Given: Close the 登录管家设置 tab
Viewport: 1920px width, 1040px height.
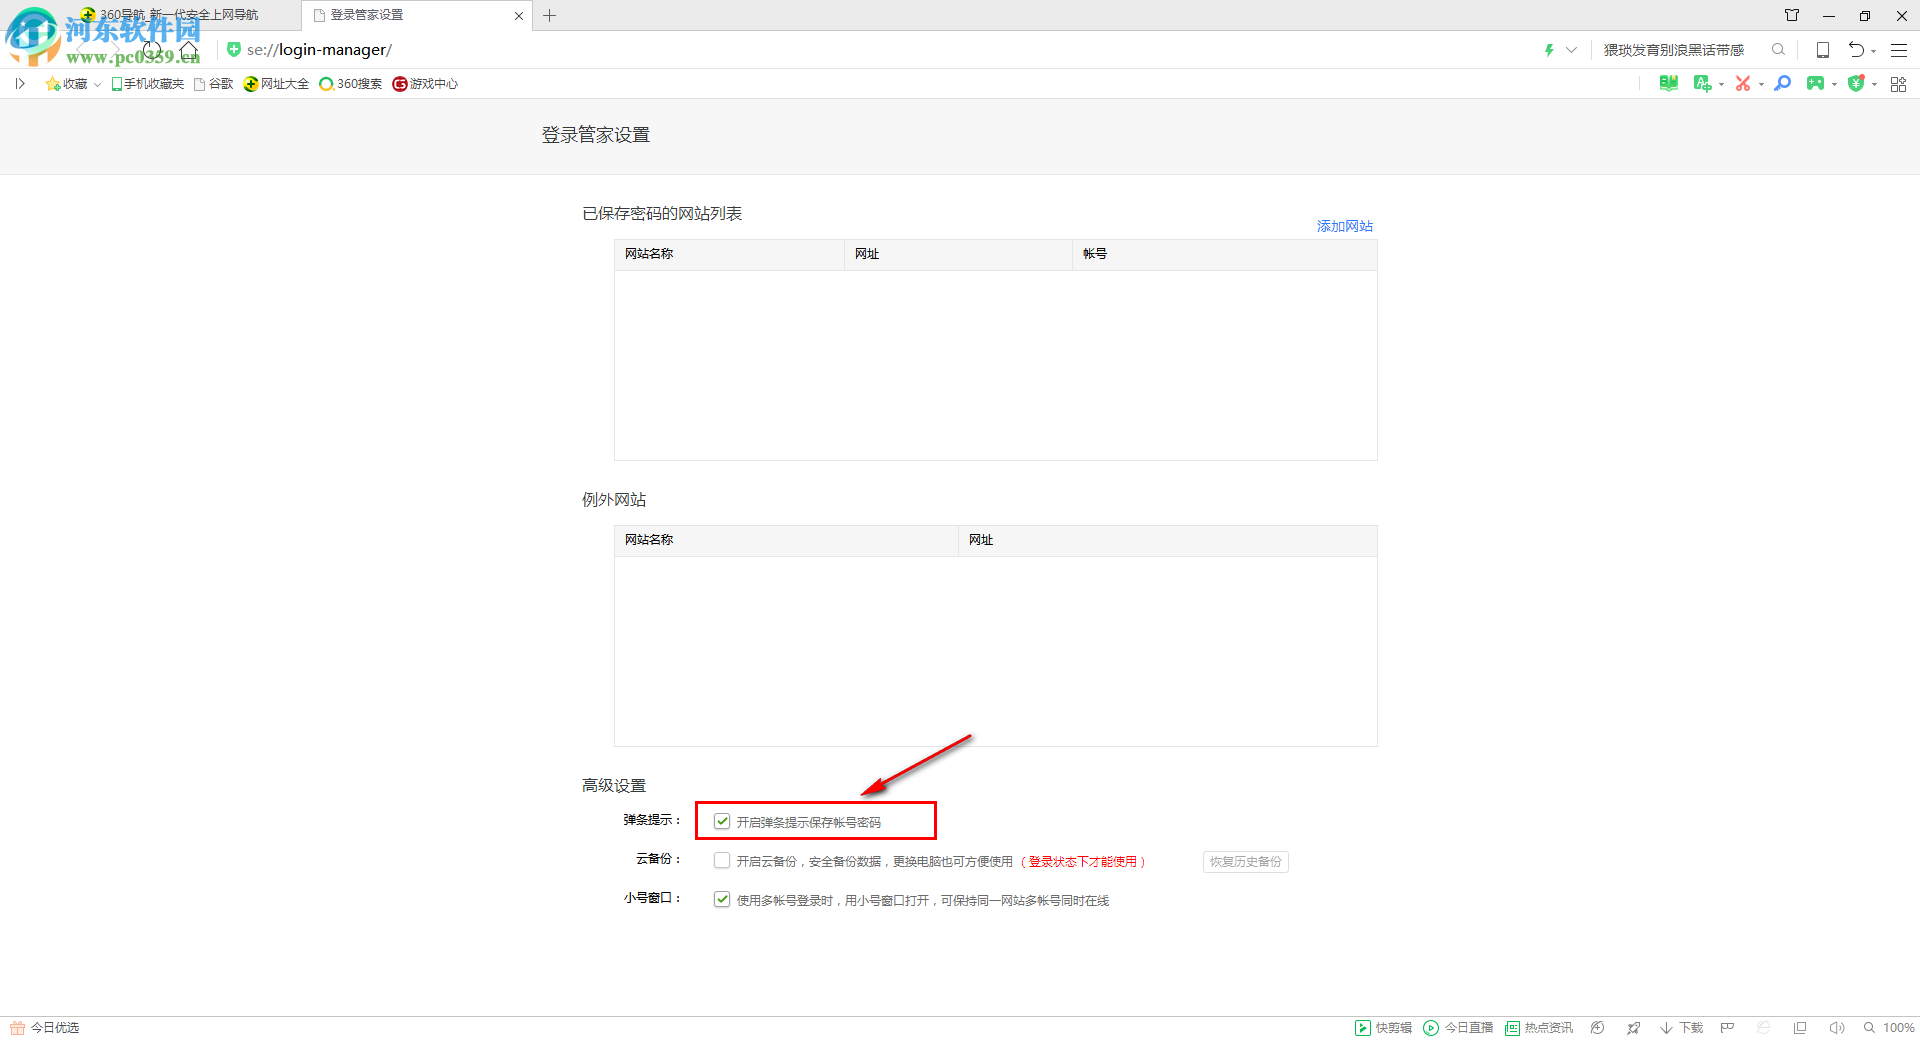Looking at the screenshot, I should [x=519, y=16].
